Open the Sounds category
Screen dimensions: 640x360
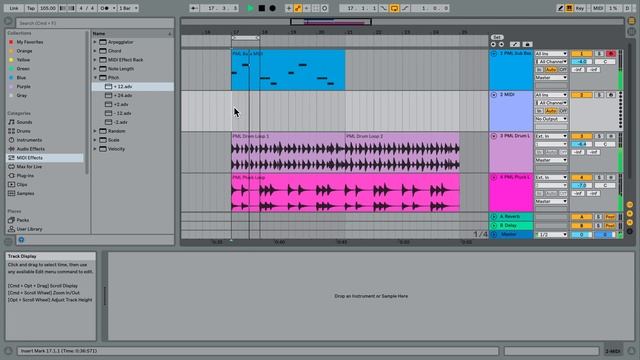(x=24, y=122)
